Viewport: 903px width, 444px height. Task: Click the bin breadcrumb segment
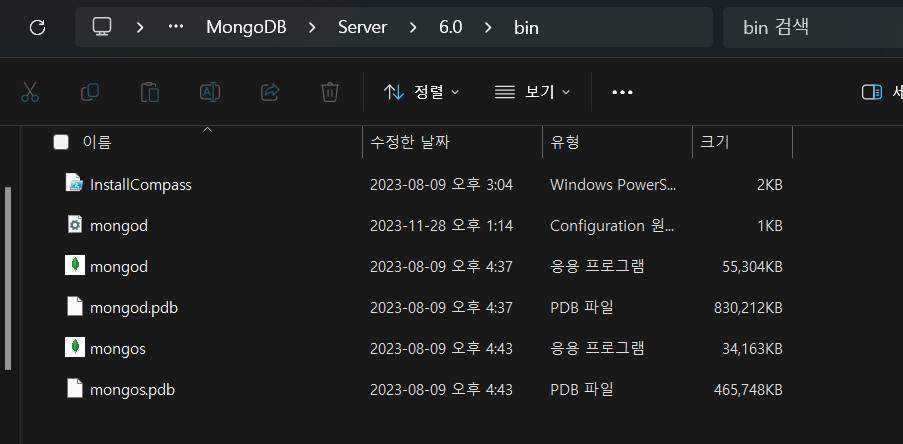pos(526,27)
